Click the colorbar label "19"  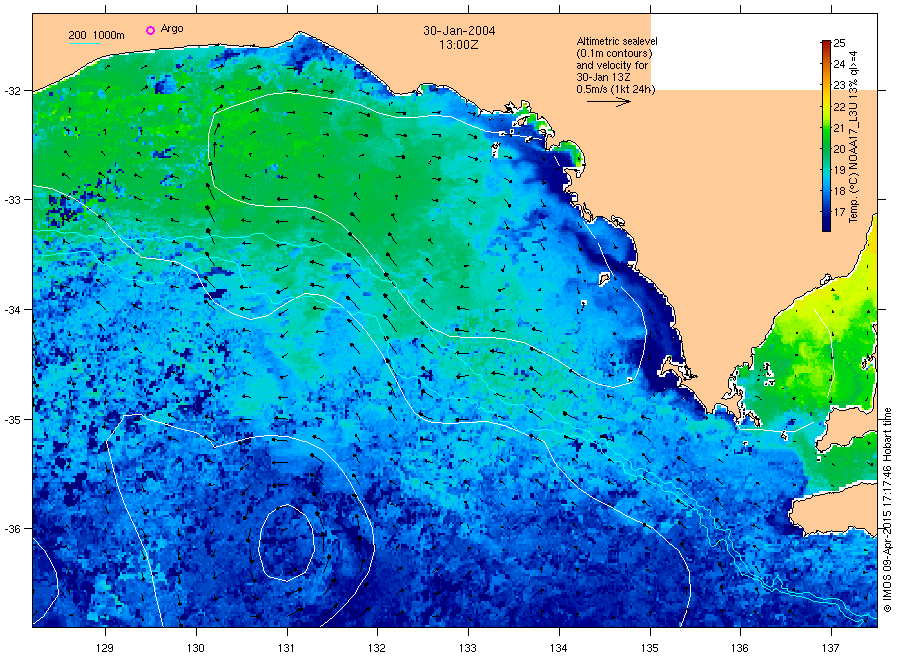pyautogui.click(x=839, y=170)
